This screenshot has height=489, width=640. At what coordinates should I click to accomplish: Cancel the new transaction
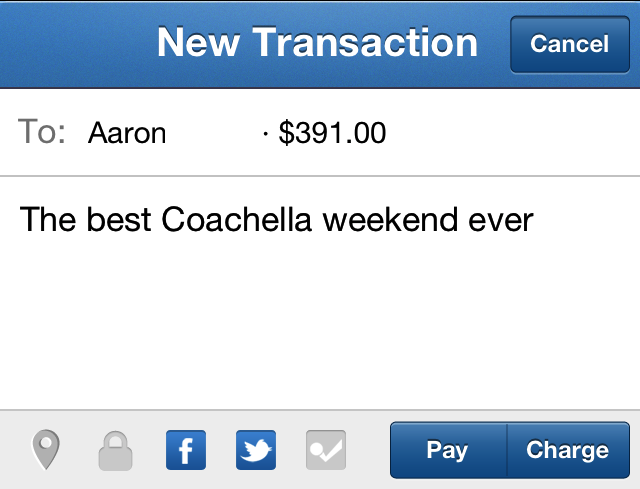pos(569,44)
